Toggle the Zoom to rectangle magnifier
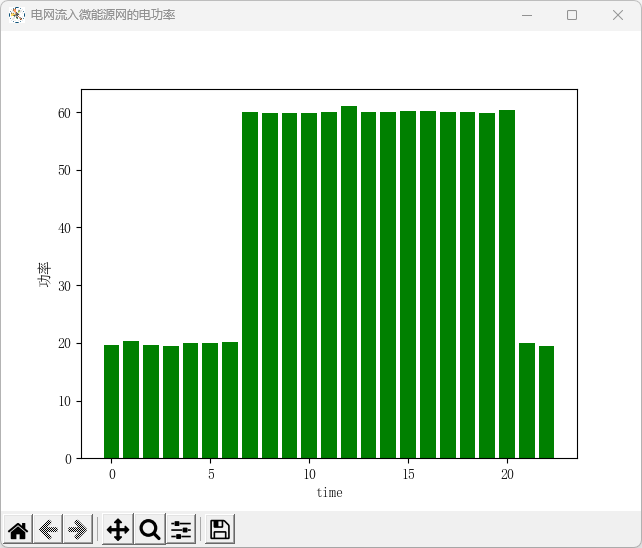Screen dimensions: 642x548 click(150, 530)
